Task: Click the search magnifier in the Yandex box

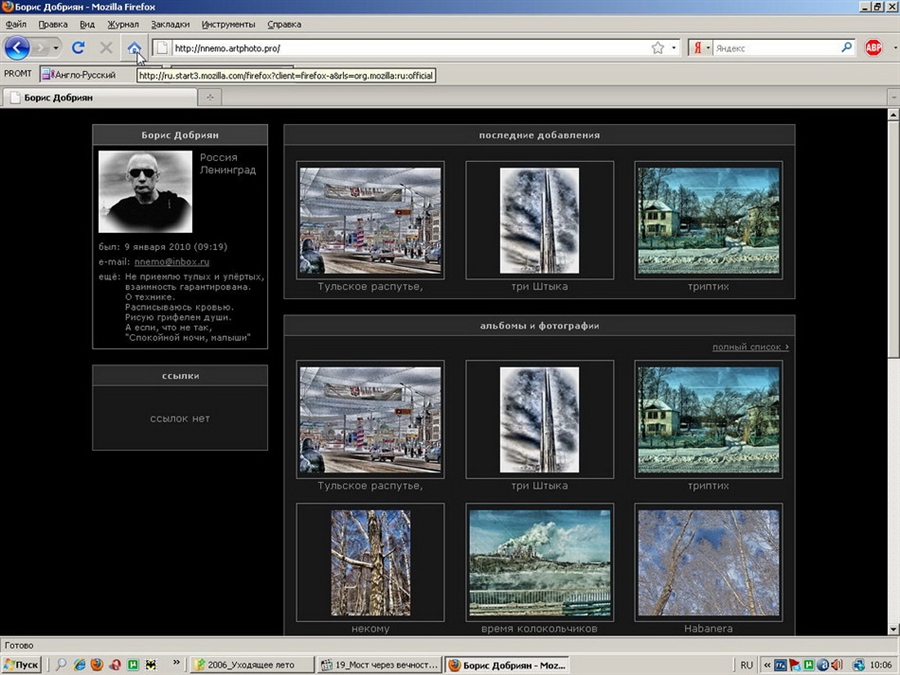Action: (x=846, y=47)
